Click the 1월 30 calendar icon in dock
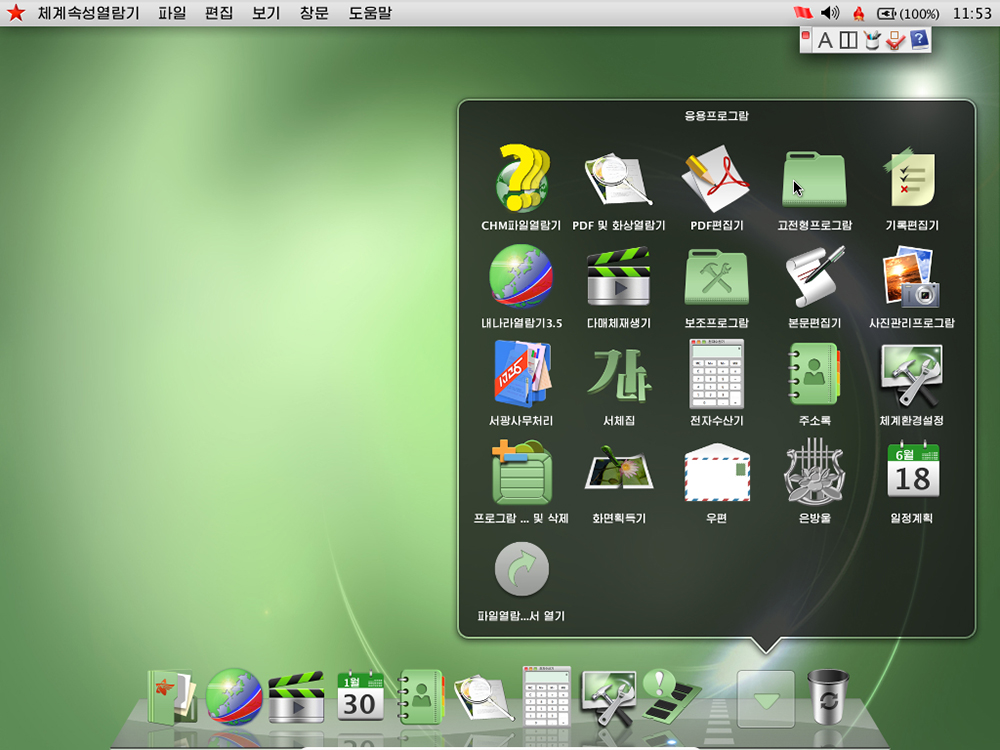Viewport: 1000px width, 750px height. (359, 697)
